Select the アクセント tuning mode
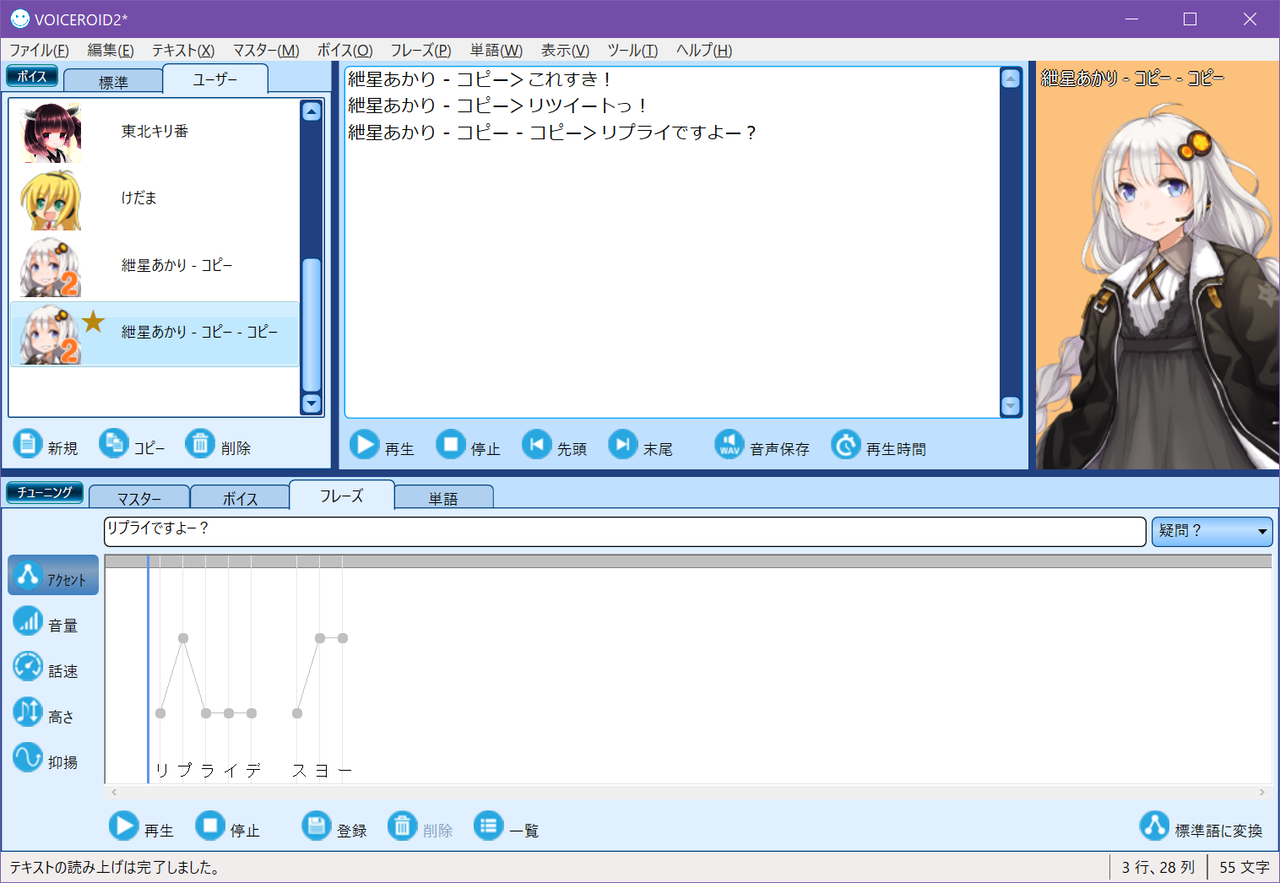 (53, 576)
